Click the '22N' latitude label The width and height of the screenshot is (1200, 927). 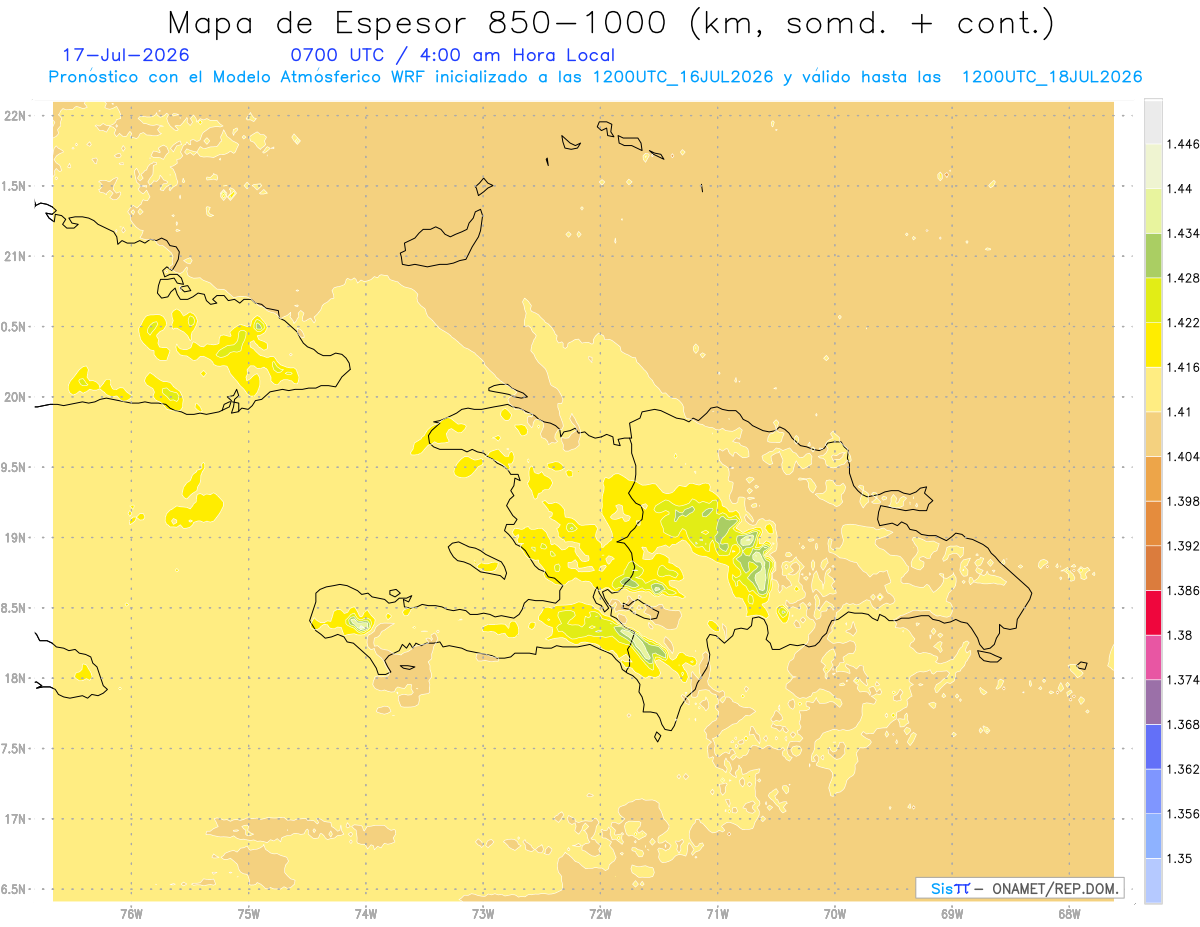click(17, 116)
